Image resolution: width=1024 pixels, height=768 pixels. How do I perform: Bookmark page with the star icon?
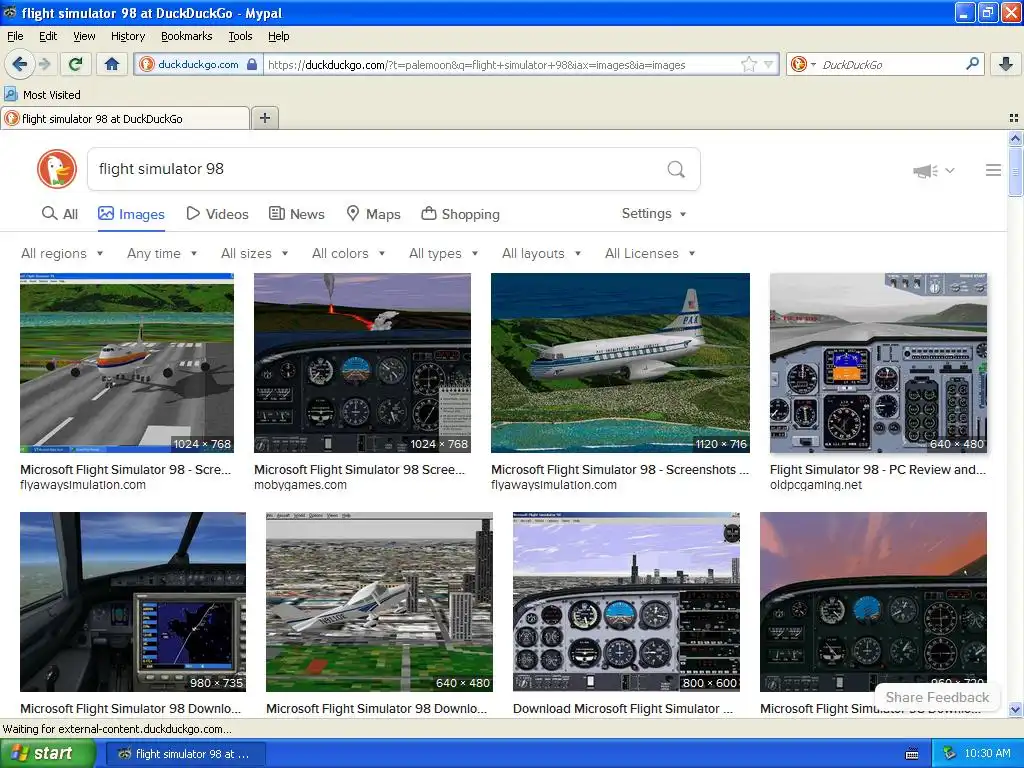[748, 64]
